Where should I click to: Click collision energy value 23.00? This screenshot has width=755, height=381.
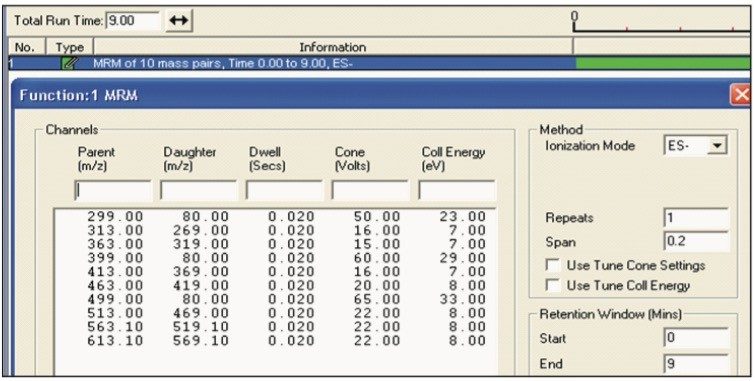point(463,217)
